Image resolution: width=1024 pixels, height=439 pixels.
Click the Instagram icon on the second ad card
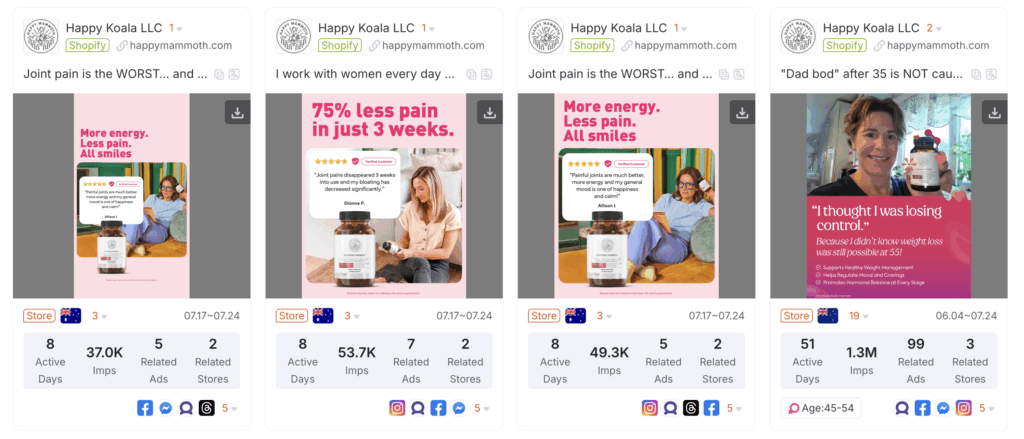pyautogui.click(x=397, y=408)
